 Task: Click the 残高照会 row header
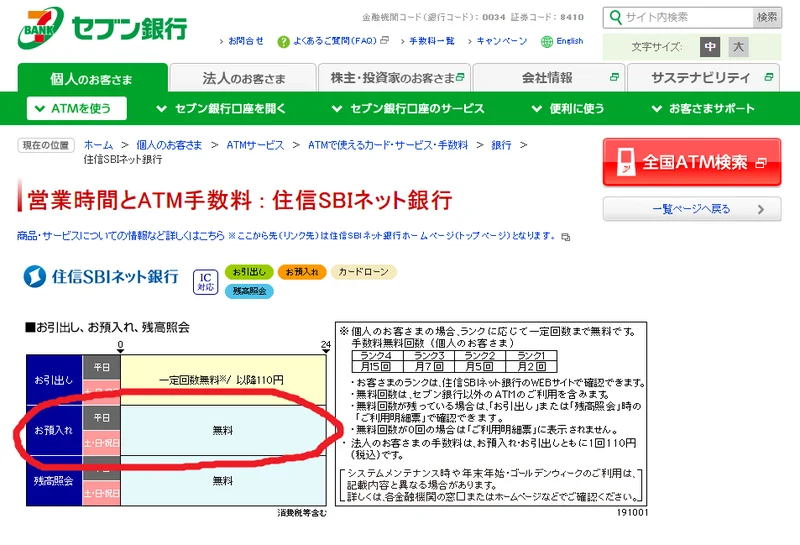click(x=54, y=481)
